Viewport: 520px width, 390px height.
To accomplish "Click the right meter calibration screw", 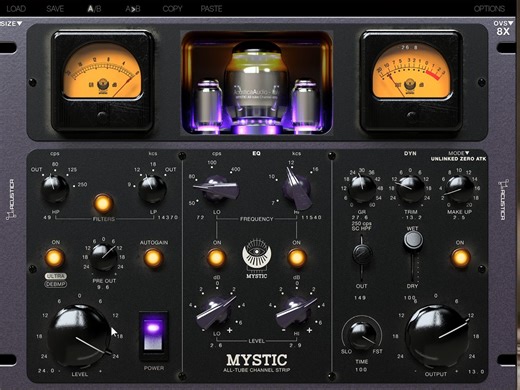I will point(411,115).
